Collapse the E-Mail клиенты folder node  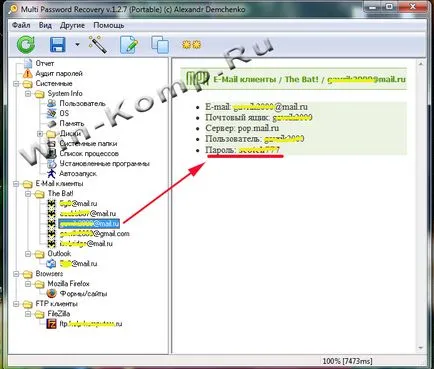click(x=16, y=184)
